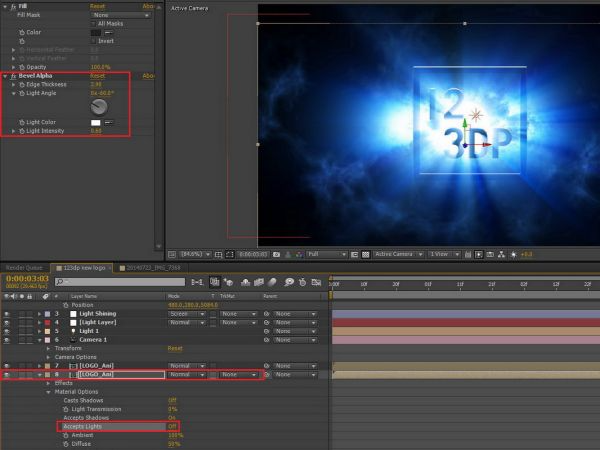Click the Light Color white swatch
Image resolution: width=600 pixels, height=450 pixels.
coord(96,122)
